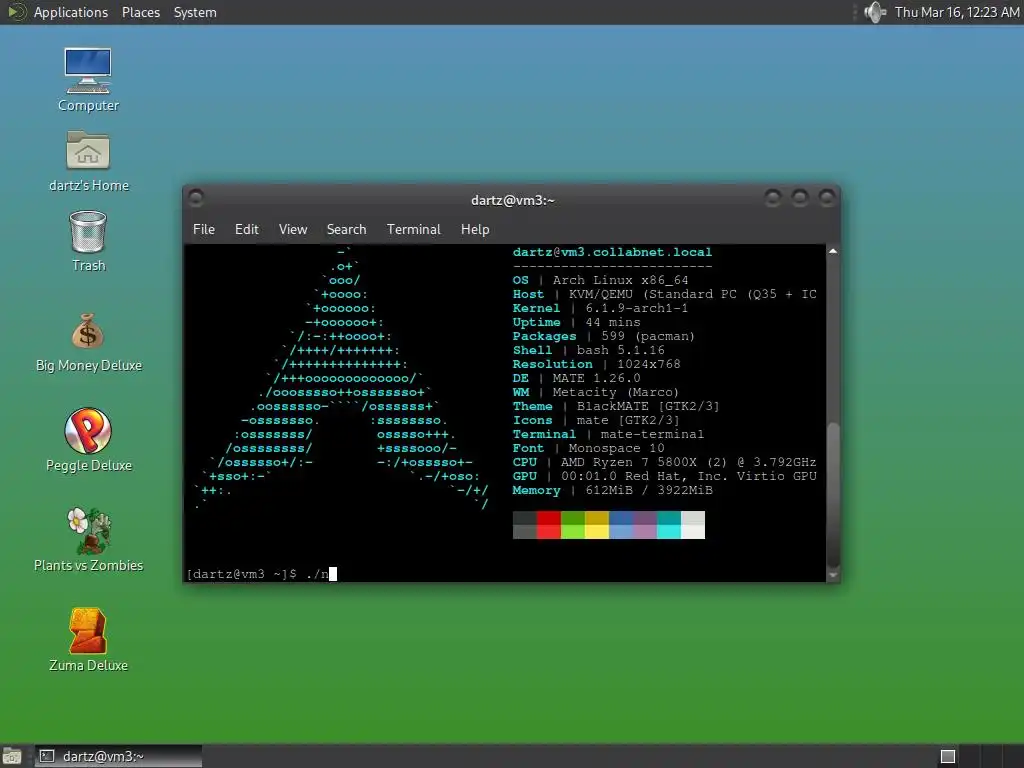This screenshot has width=1024, height=768.
Task: Click the Font 'Monospace 10' text
Action: 616,449
